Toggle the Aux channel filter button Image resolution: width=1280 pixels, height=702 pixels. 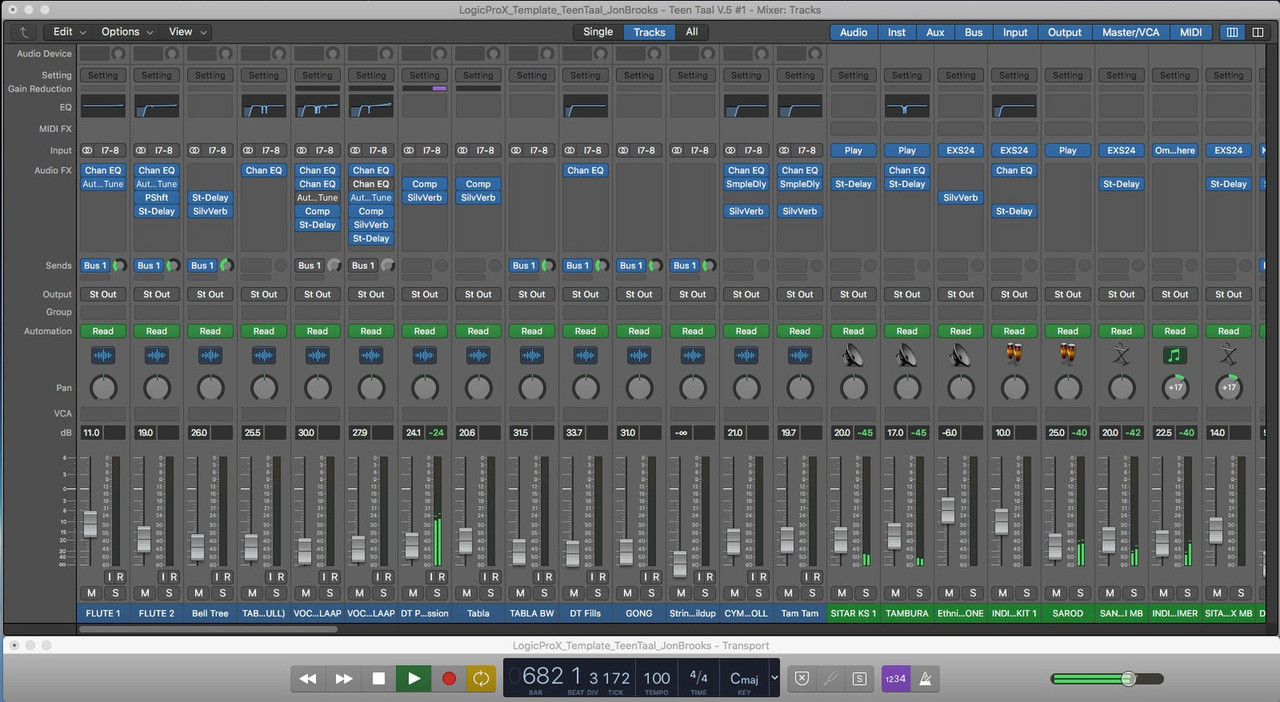pos(935,32)
